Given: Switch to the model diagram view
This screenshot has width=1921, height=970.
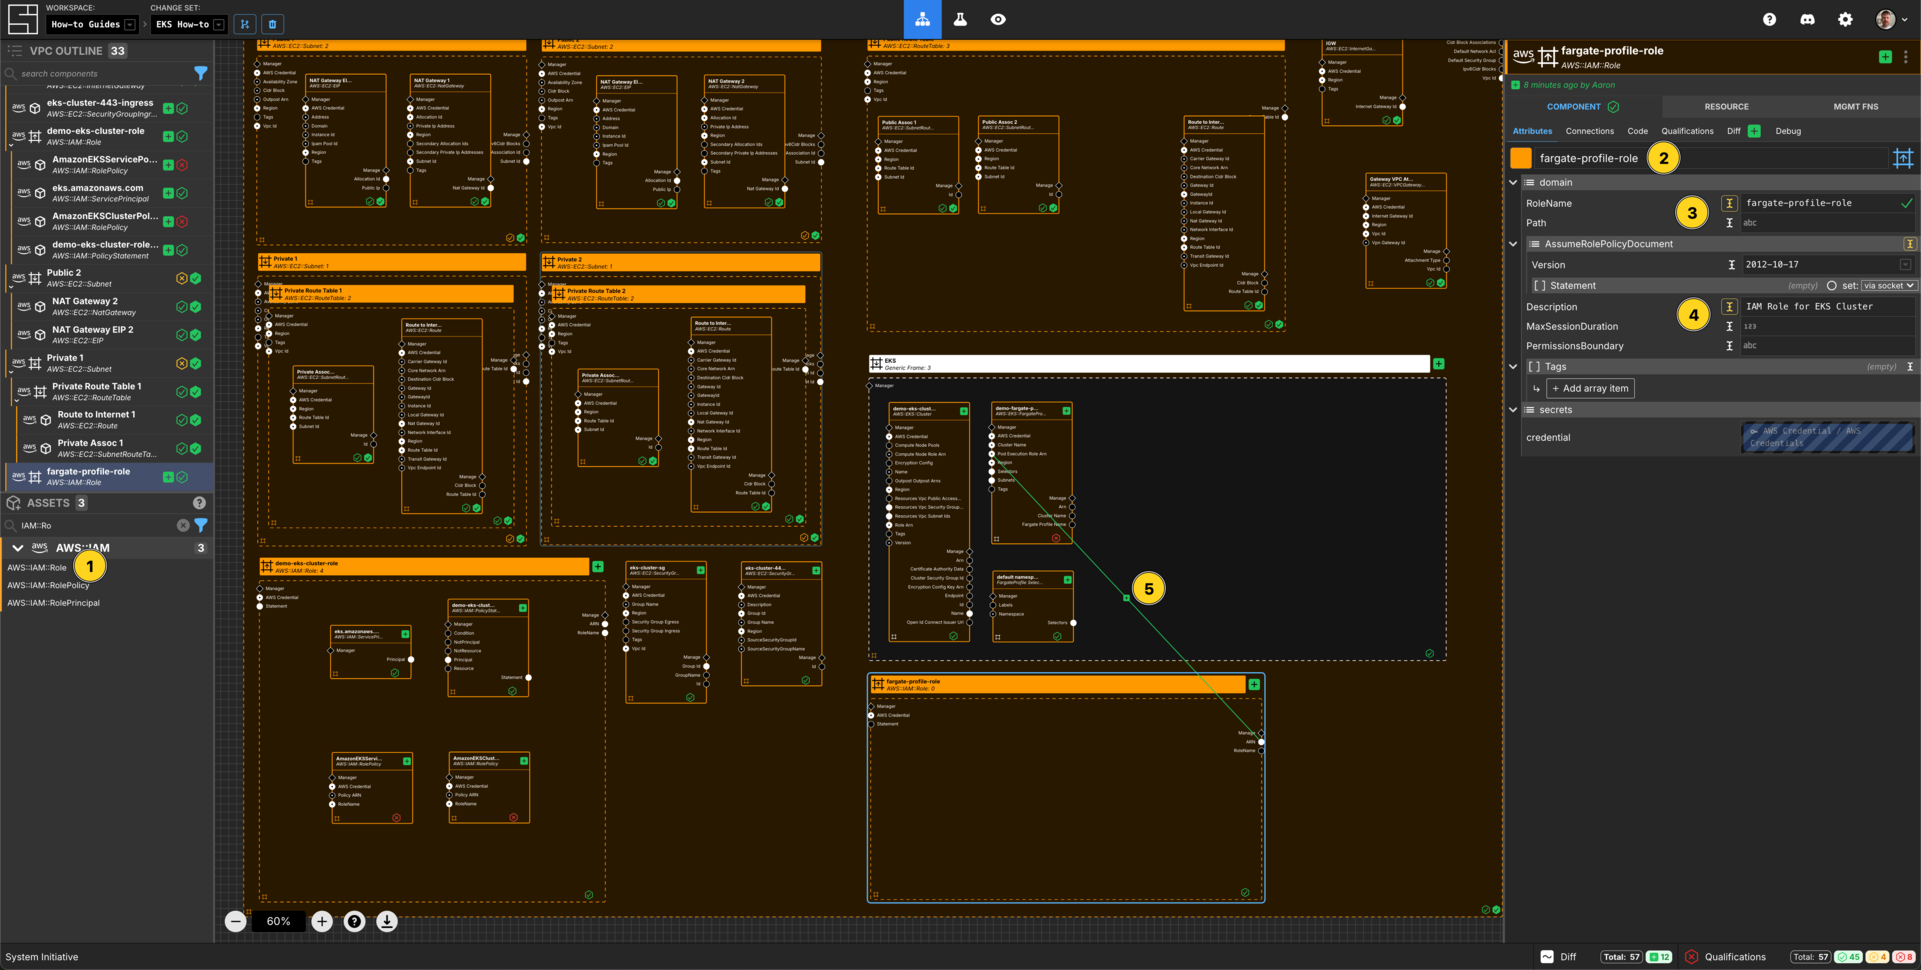Looking at the screenshot, I should [922, 19].
